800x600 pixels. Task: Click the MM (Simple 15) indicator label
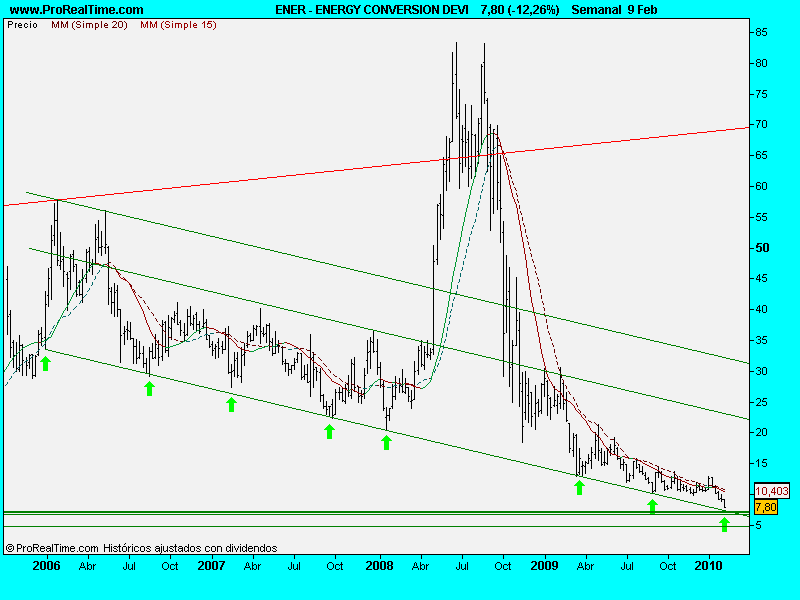pyautogui.click(x=178, y=24)
